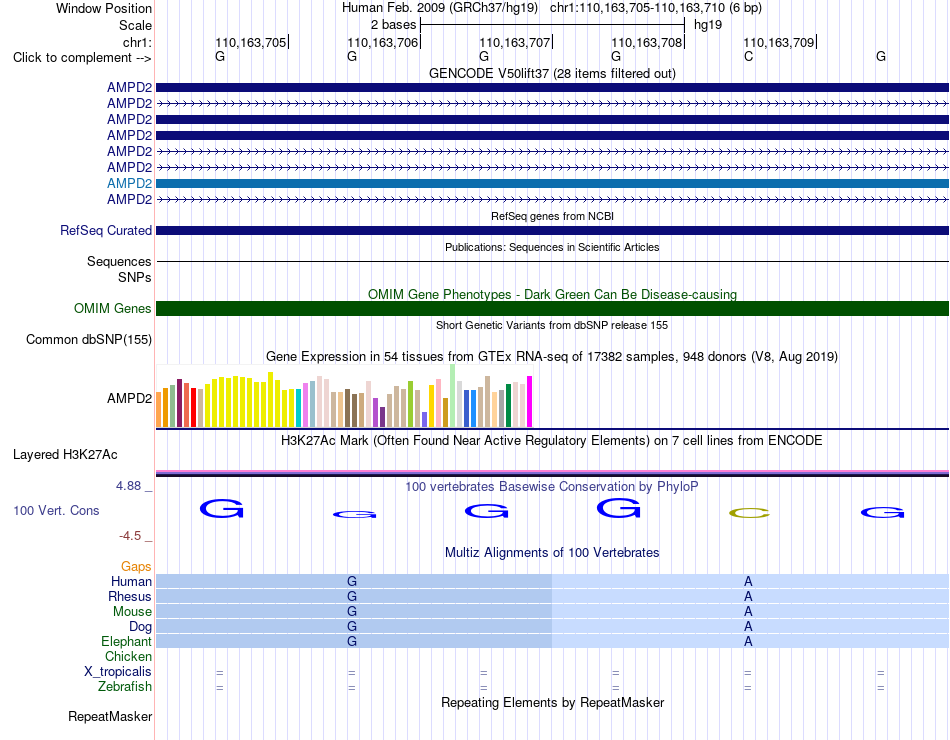Screen dimensions: 950x740
Task: Click 'Publications: Sequences in Scientific Articles' title
Action: coord(552,247)
